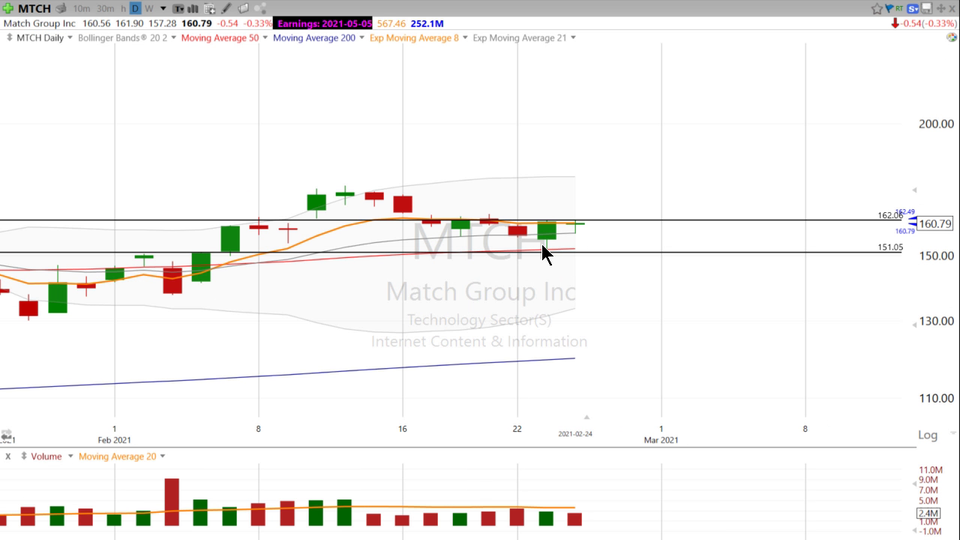Click the Earnings: 2021-05-05 label

pyautogui.click(x=324, y=23)
